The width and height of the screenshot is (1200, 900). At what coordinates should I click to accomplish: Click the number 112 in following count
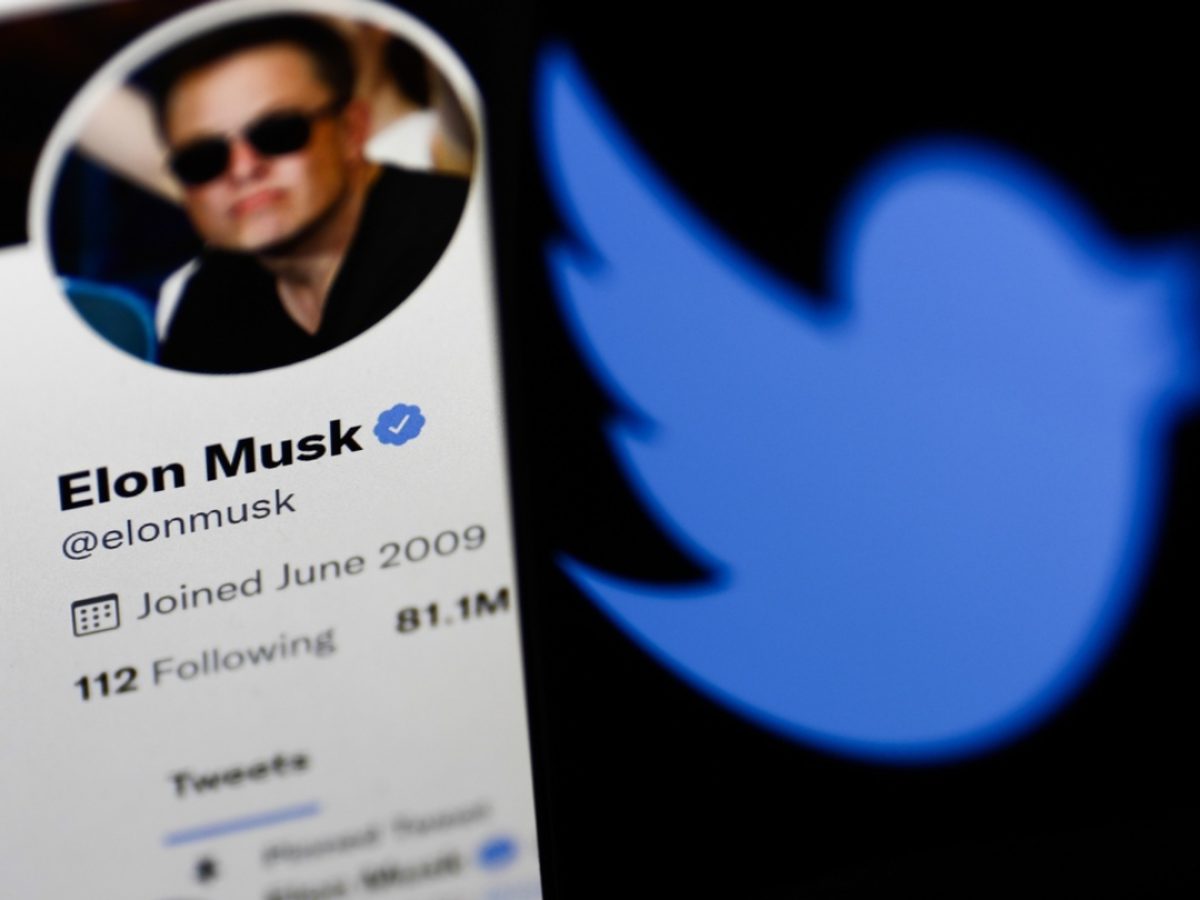click(106, 683)
